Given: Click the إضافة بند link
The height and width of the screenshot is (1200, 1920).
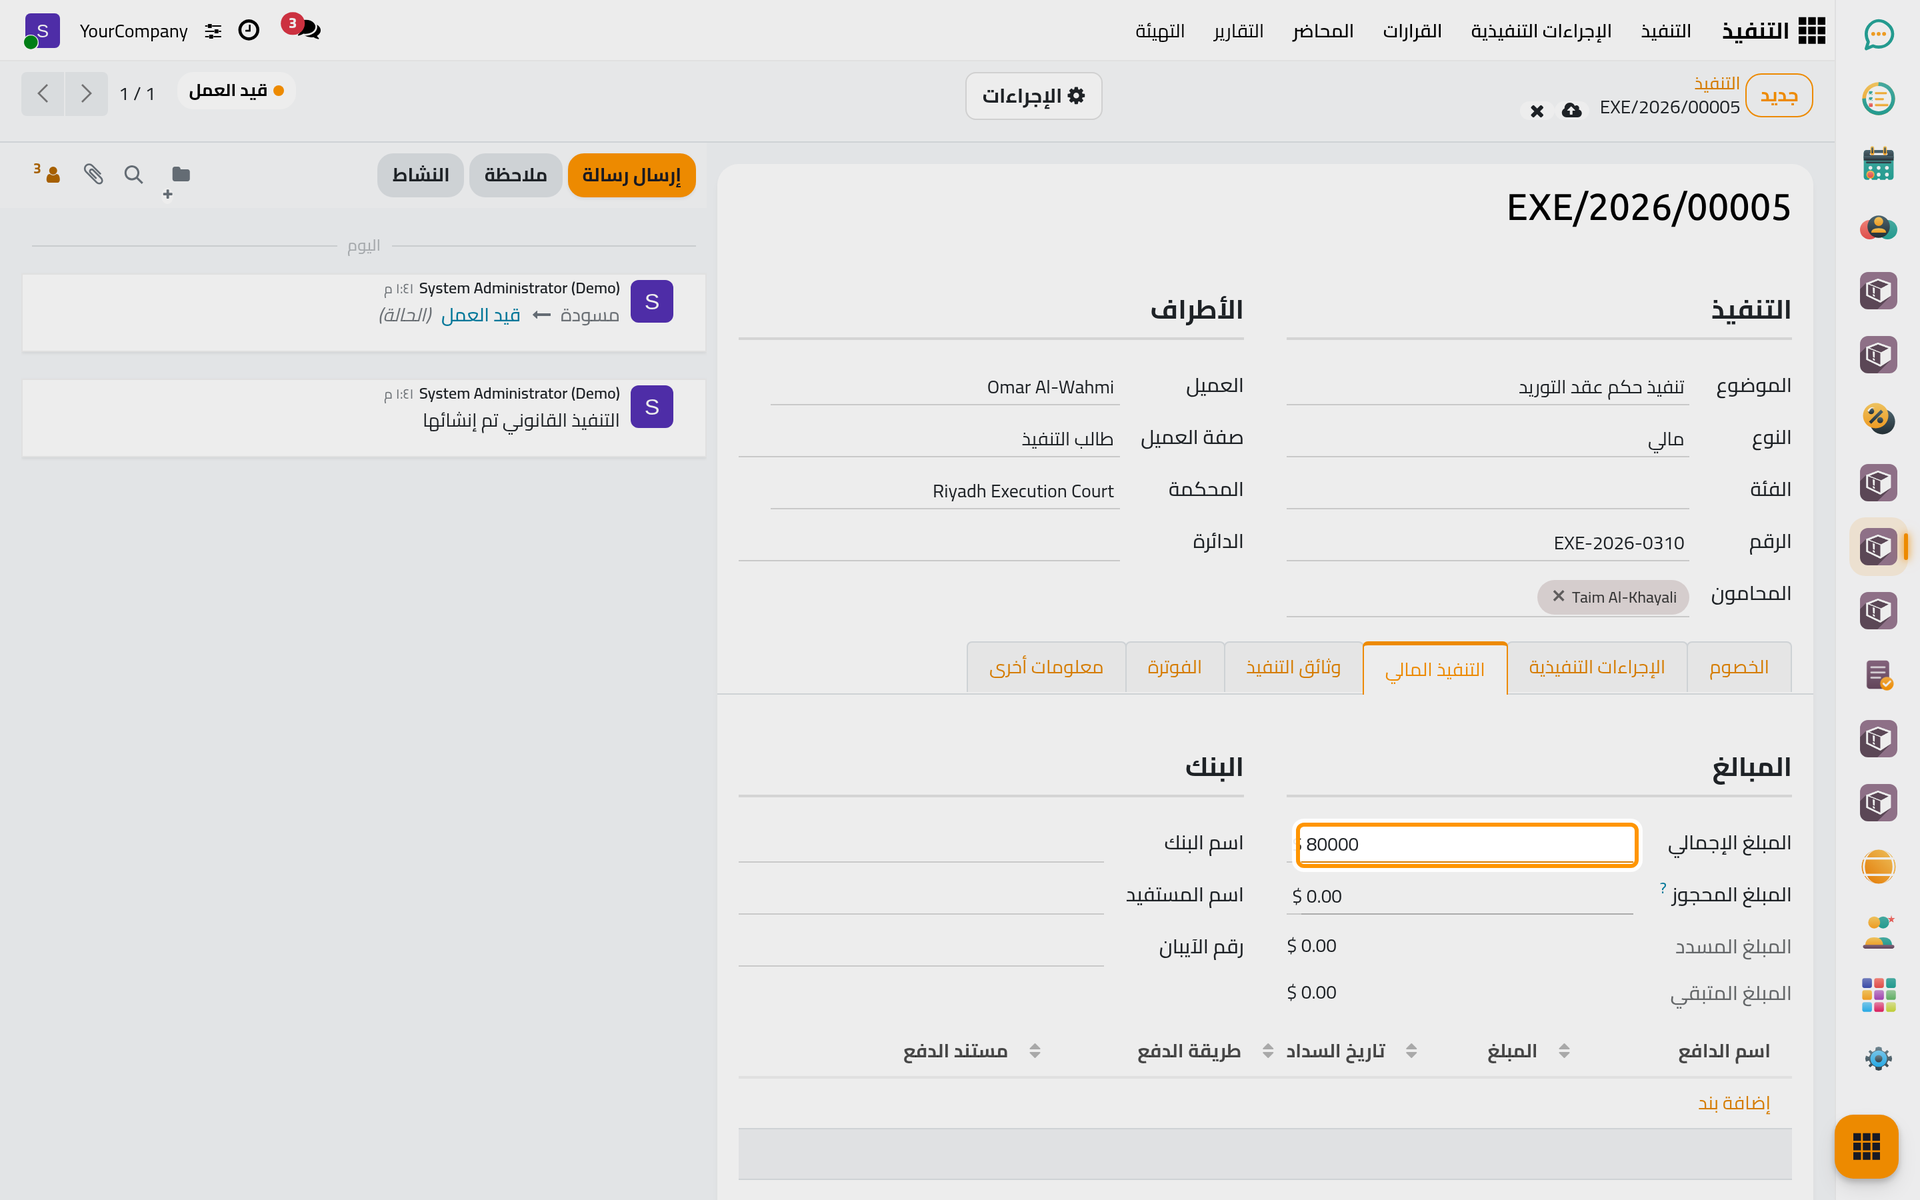Looking at the screenshot, I should tap(1733, 1103).
